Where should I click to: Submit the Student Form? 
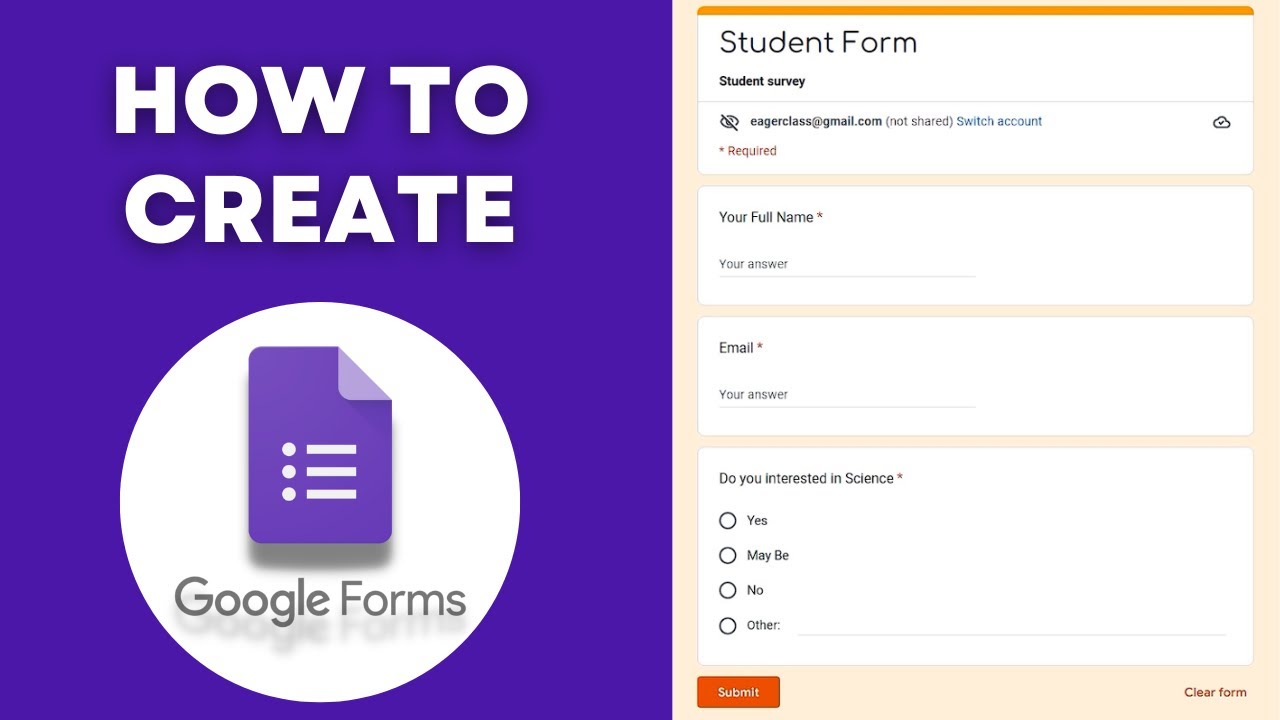(x=738, y=692)
